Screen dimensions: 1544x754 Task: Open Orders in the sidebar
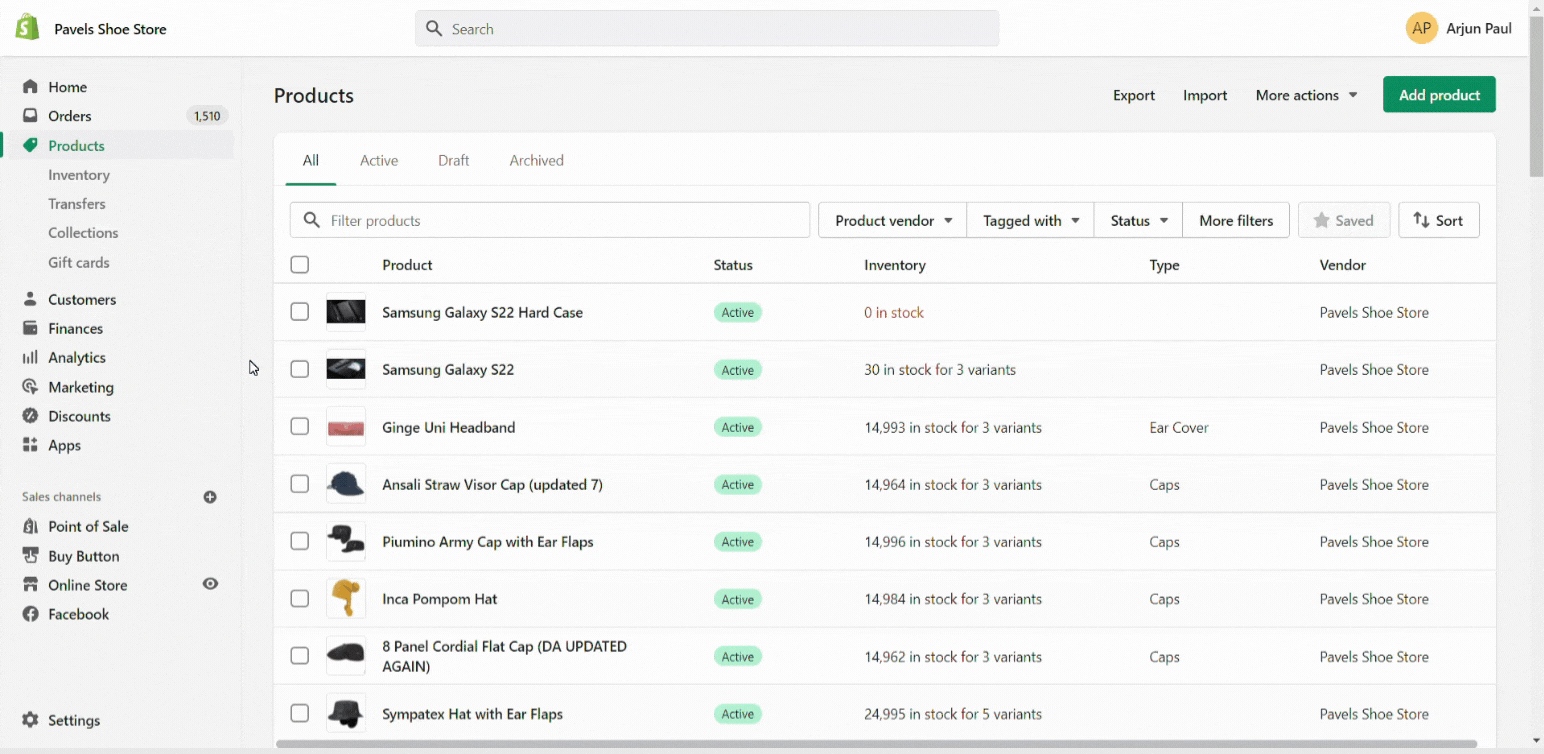tap(69, 116)
